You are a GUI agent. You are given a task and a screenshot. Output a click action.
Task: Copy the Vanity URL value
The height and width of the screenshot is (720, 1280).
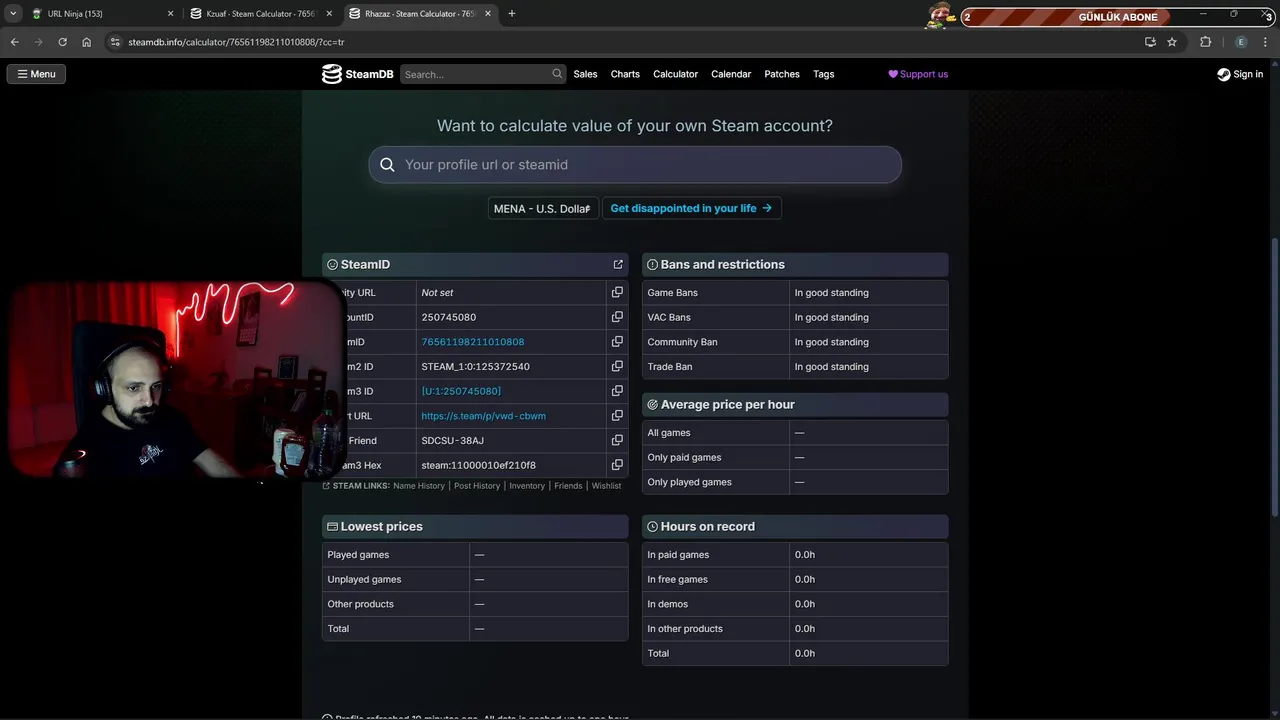point(617,292)
